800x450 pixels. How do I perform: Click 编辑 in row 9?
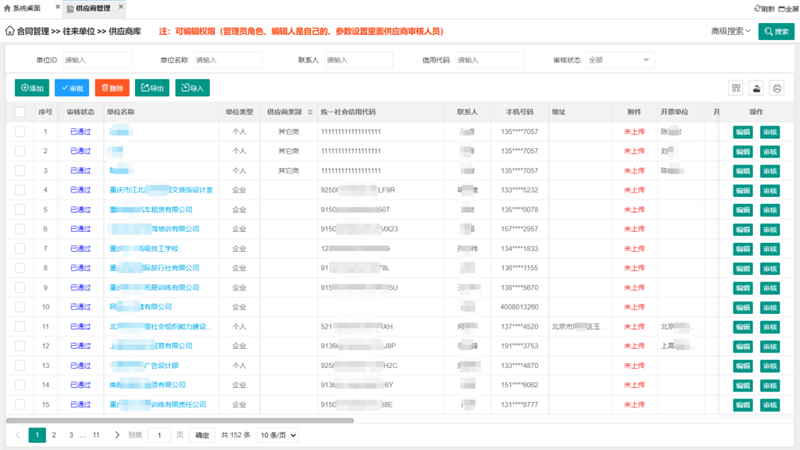click(743, 288)
